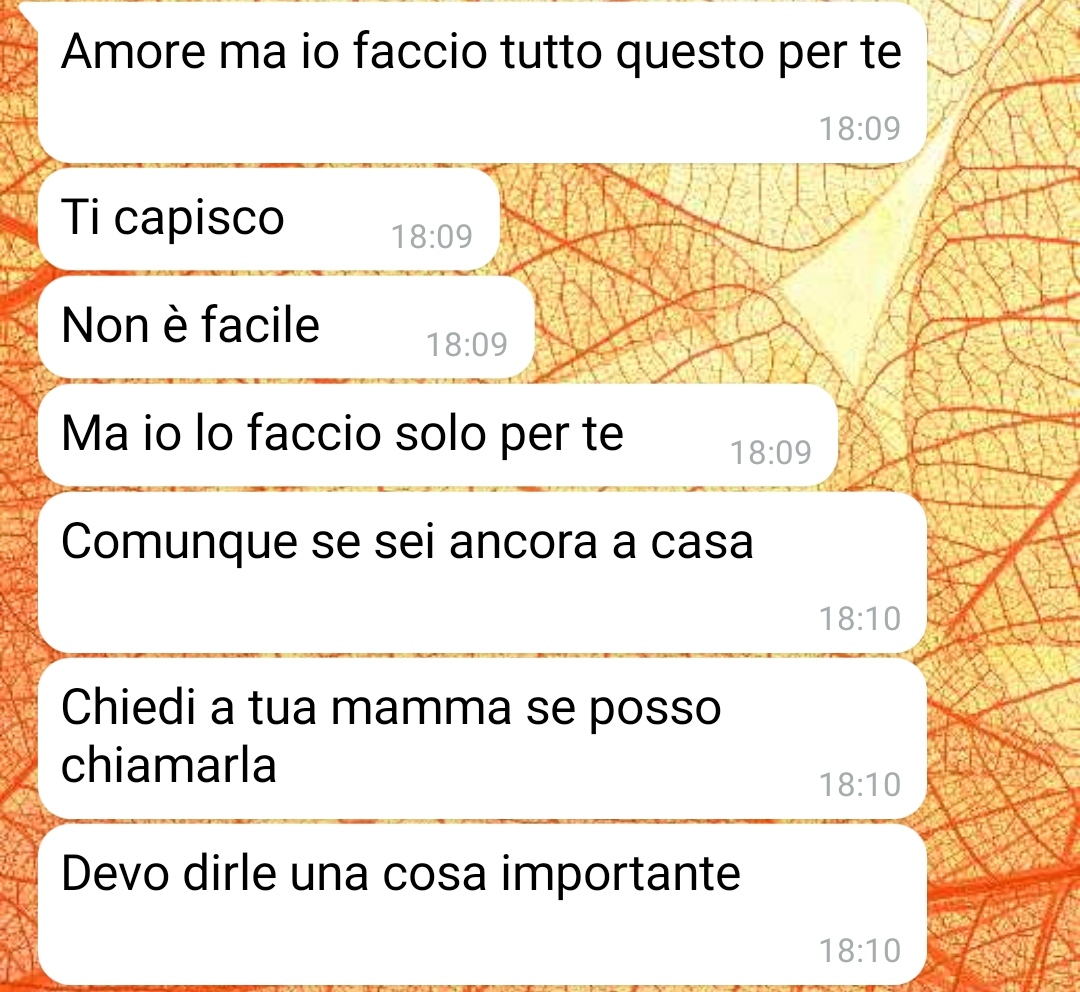
Task: Click the word "mamma" in the message
Action: [x=422, y=709]
